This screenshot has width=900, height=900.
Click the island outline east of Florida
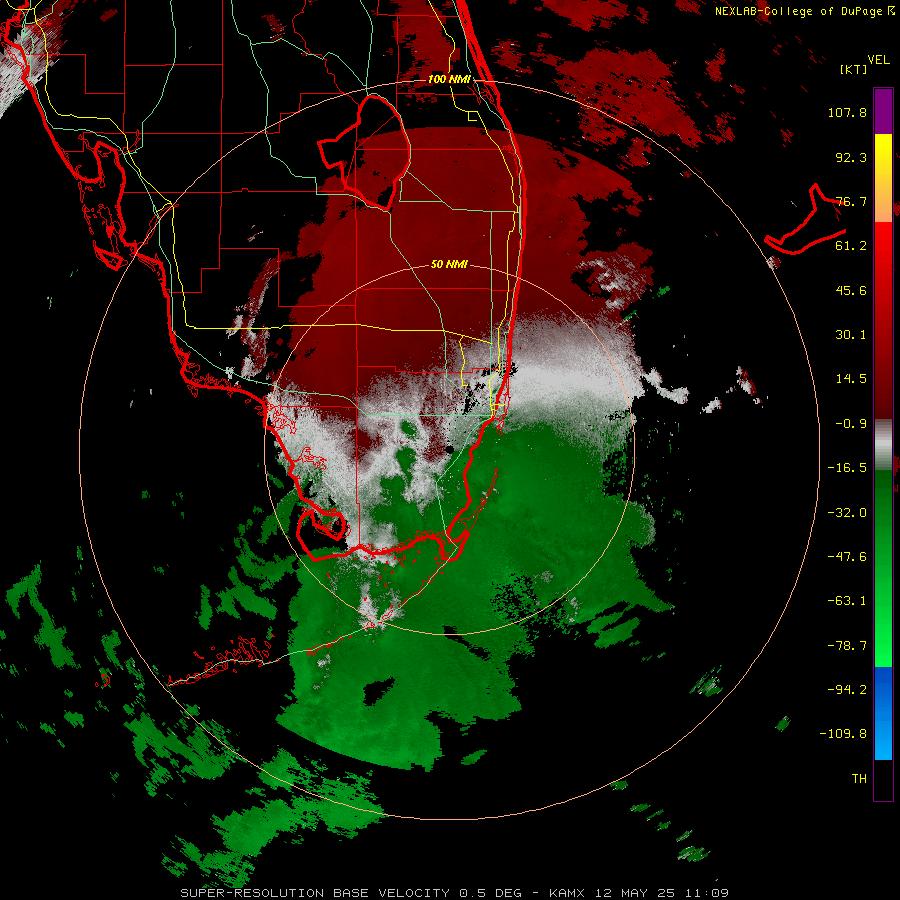click(805, 221)
